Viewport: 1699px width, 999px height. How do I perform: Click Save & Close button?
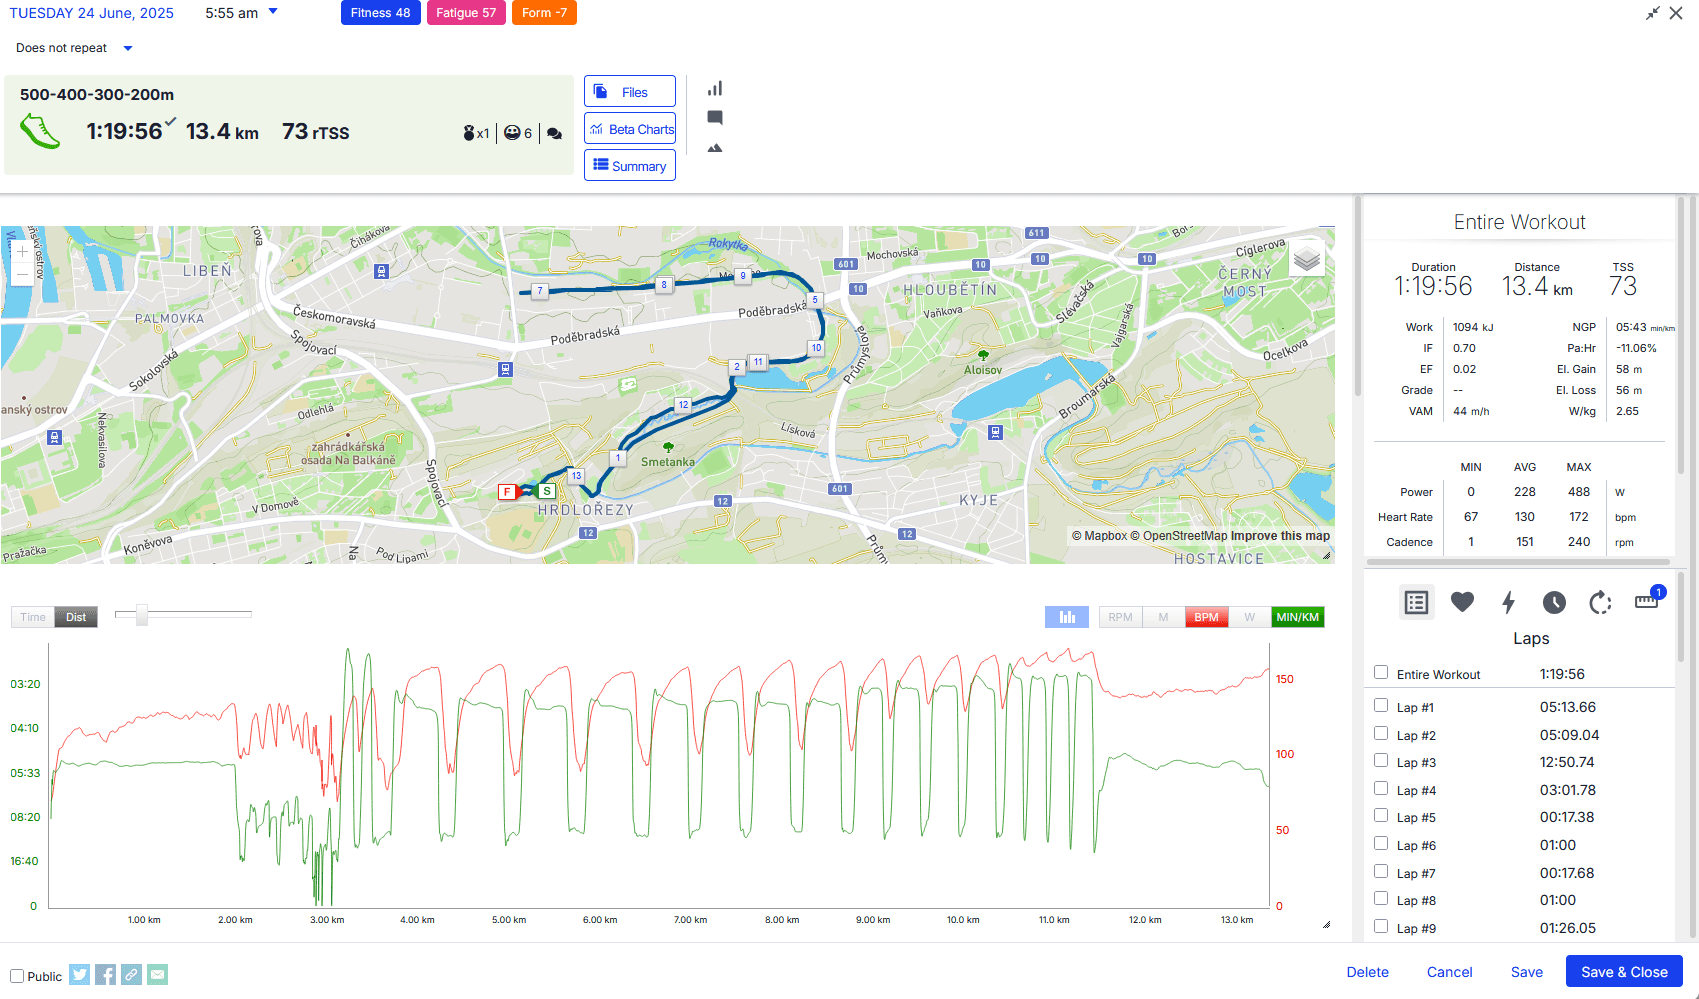tap(1624, 972)
